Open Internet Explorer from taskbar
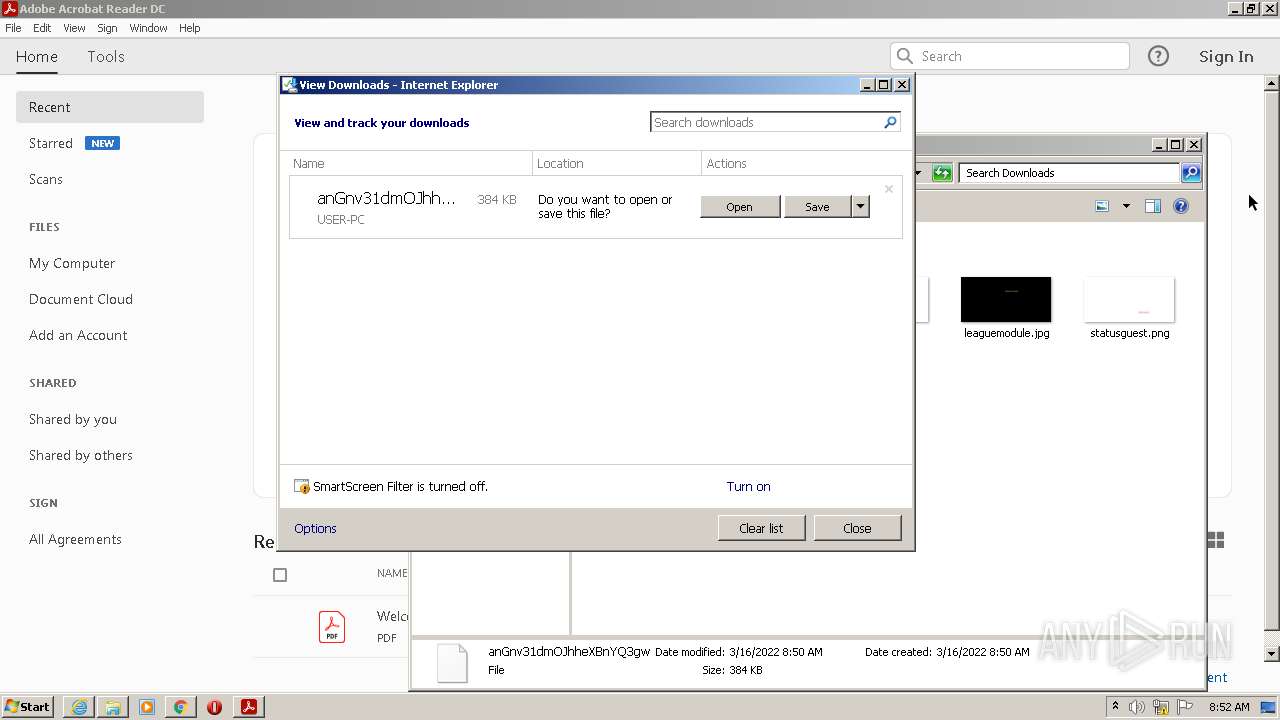This screenshot has height=720, width=1280. (79, 706)
